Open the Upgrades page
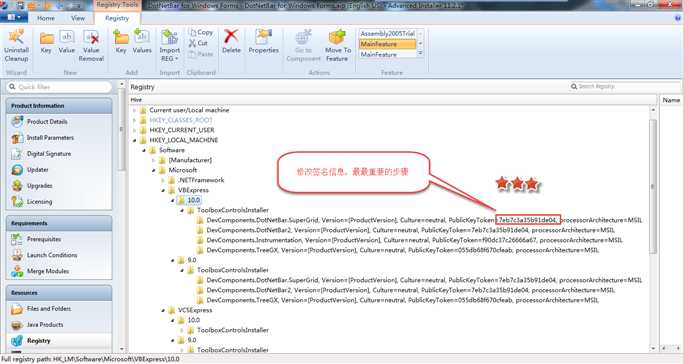Image resolution: width=683 pixels, height=364 pixels. [x=39, y=186]
